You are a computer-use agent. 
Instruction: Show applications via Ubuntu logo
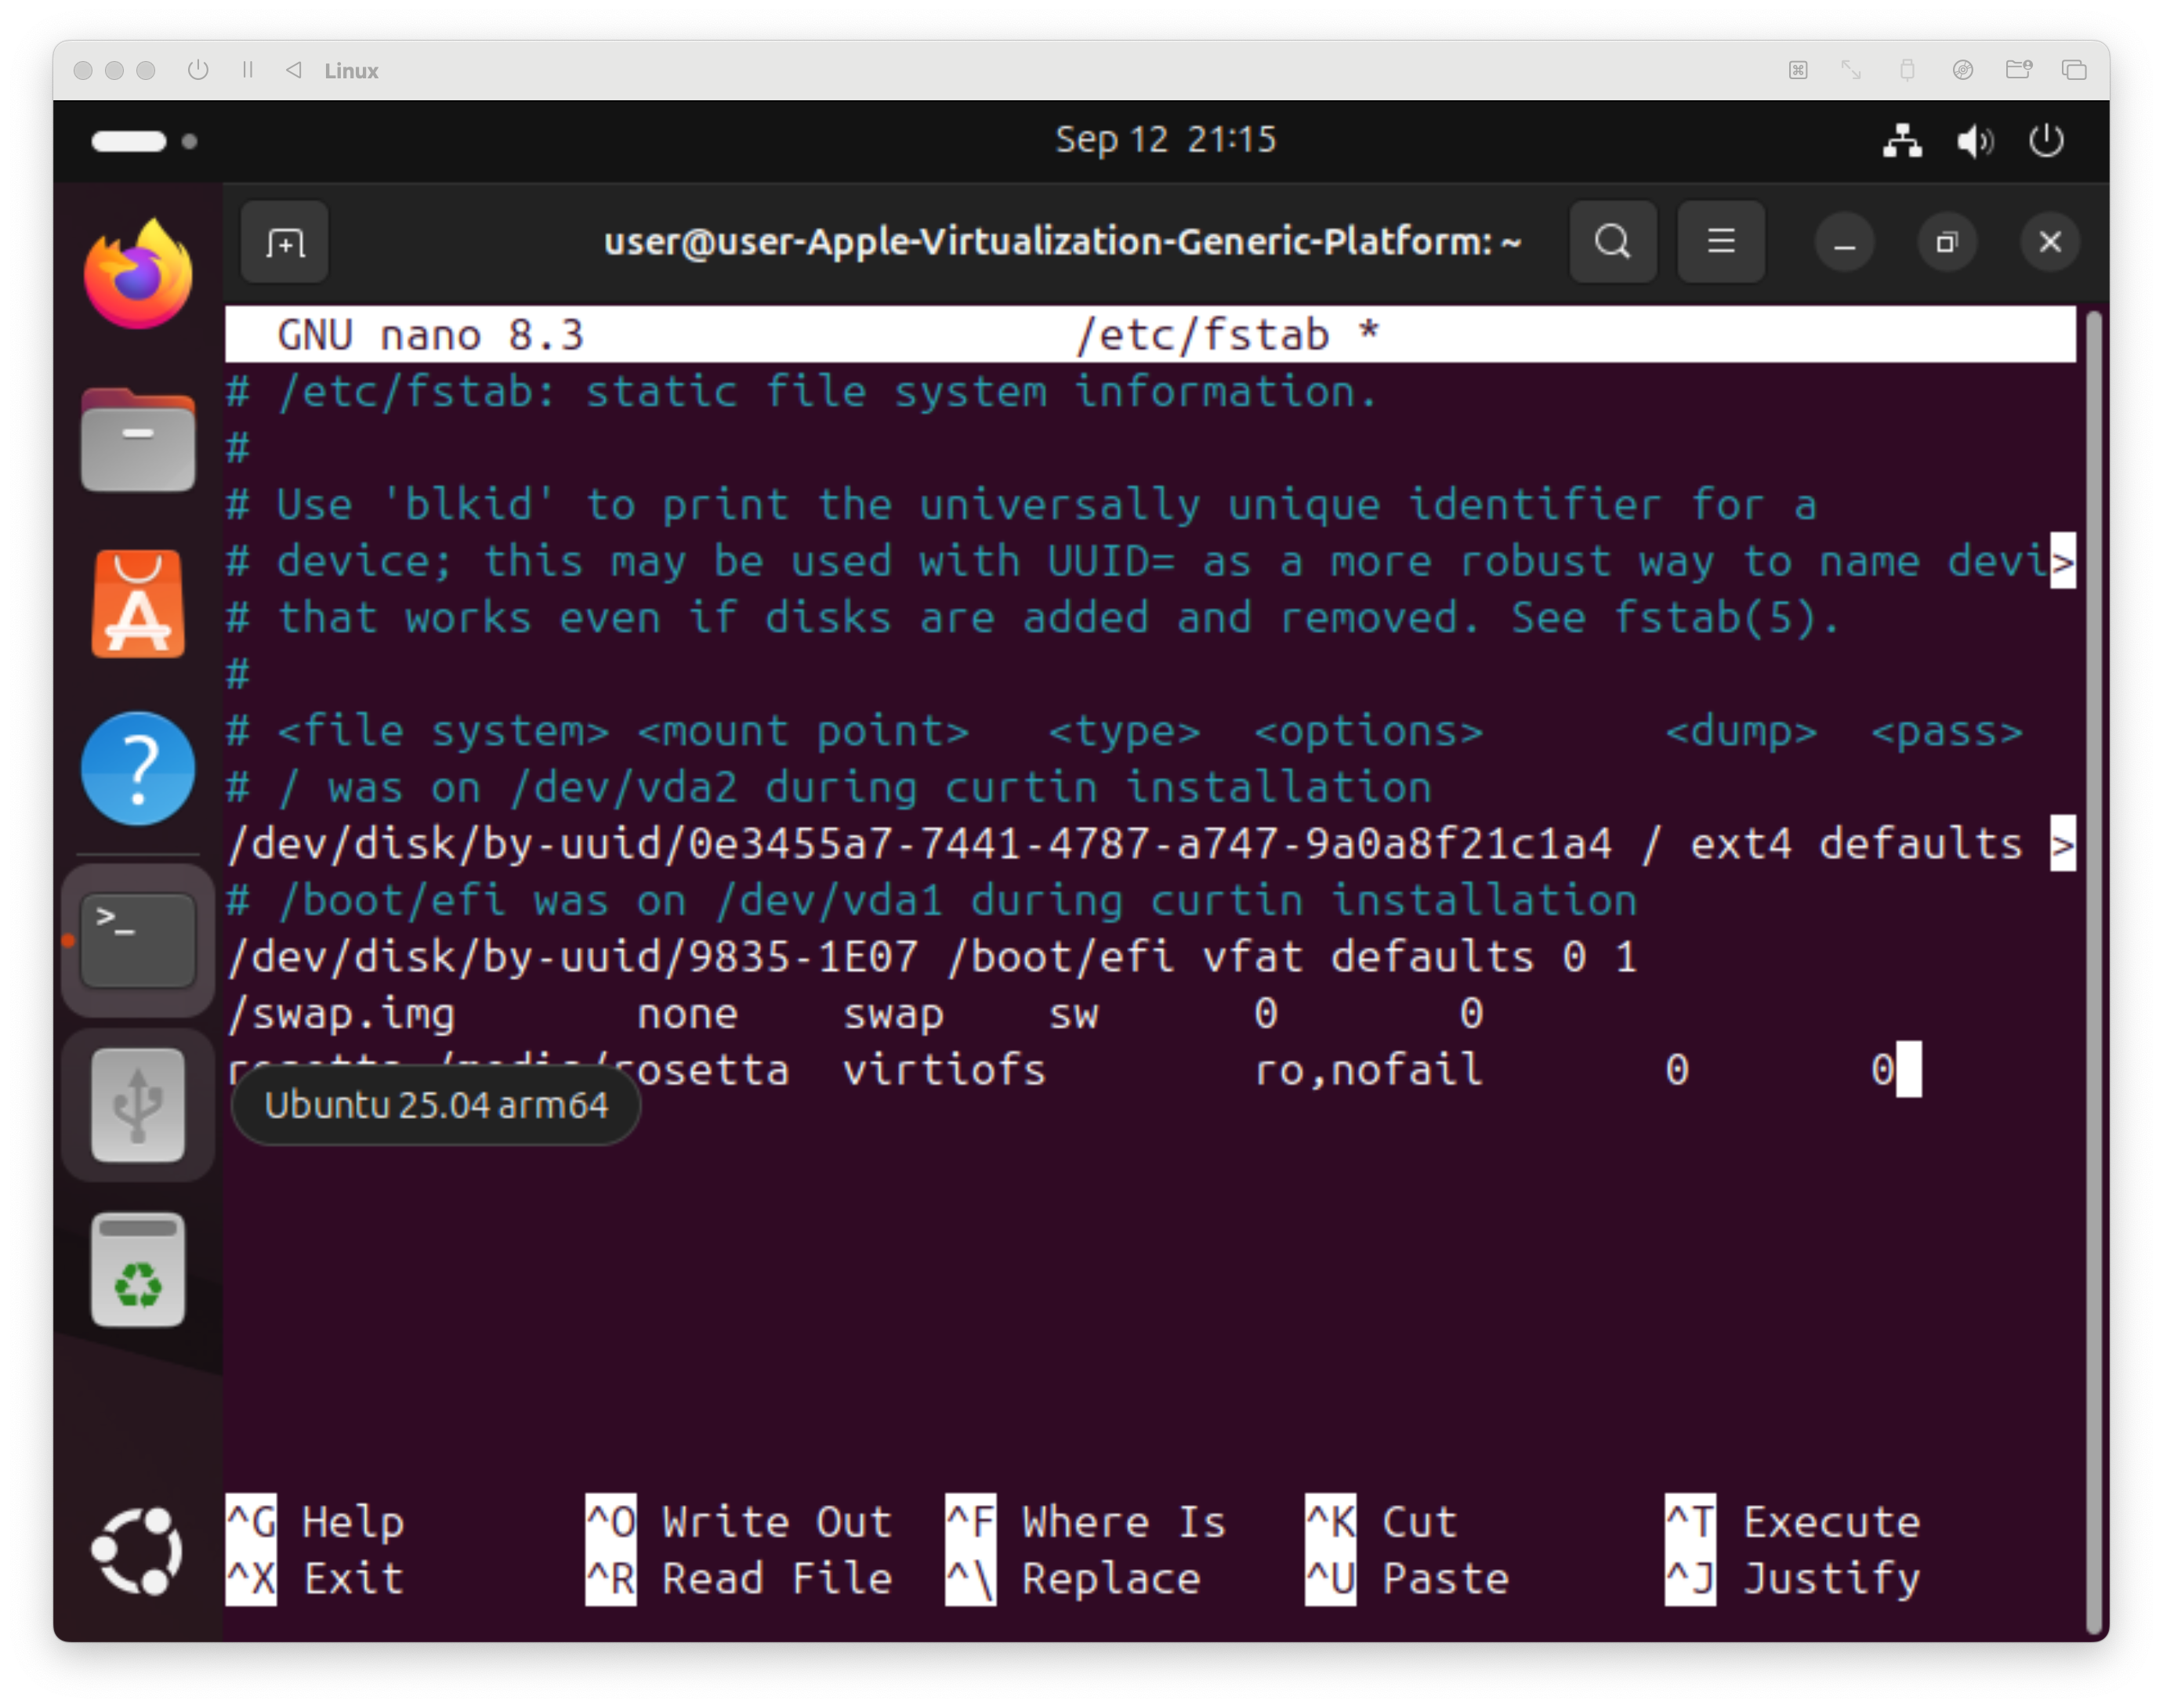point(138,1550)
